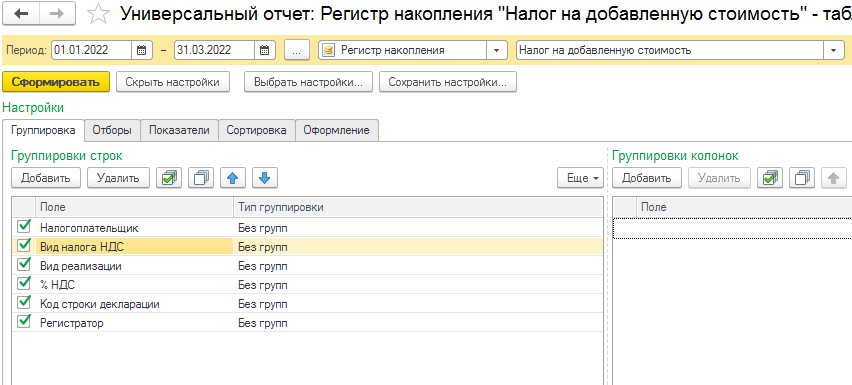
Task: Click the end date field 31.03.2022
Action: point(214,51)
